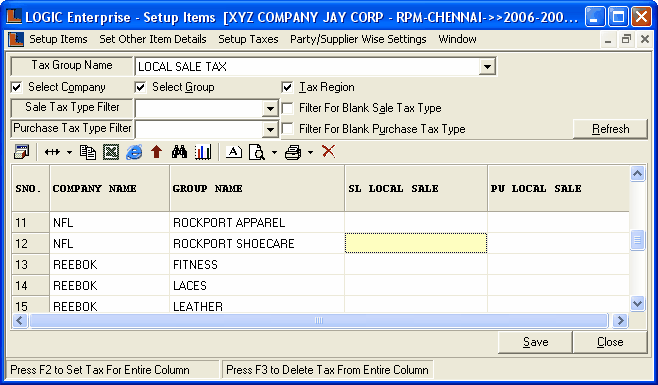Open dropdown arrow beside printer icon
This screenshot has width=658, height=385.
(310, 152)
